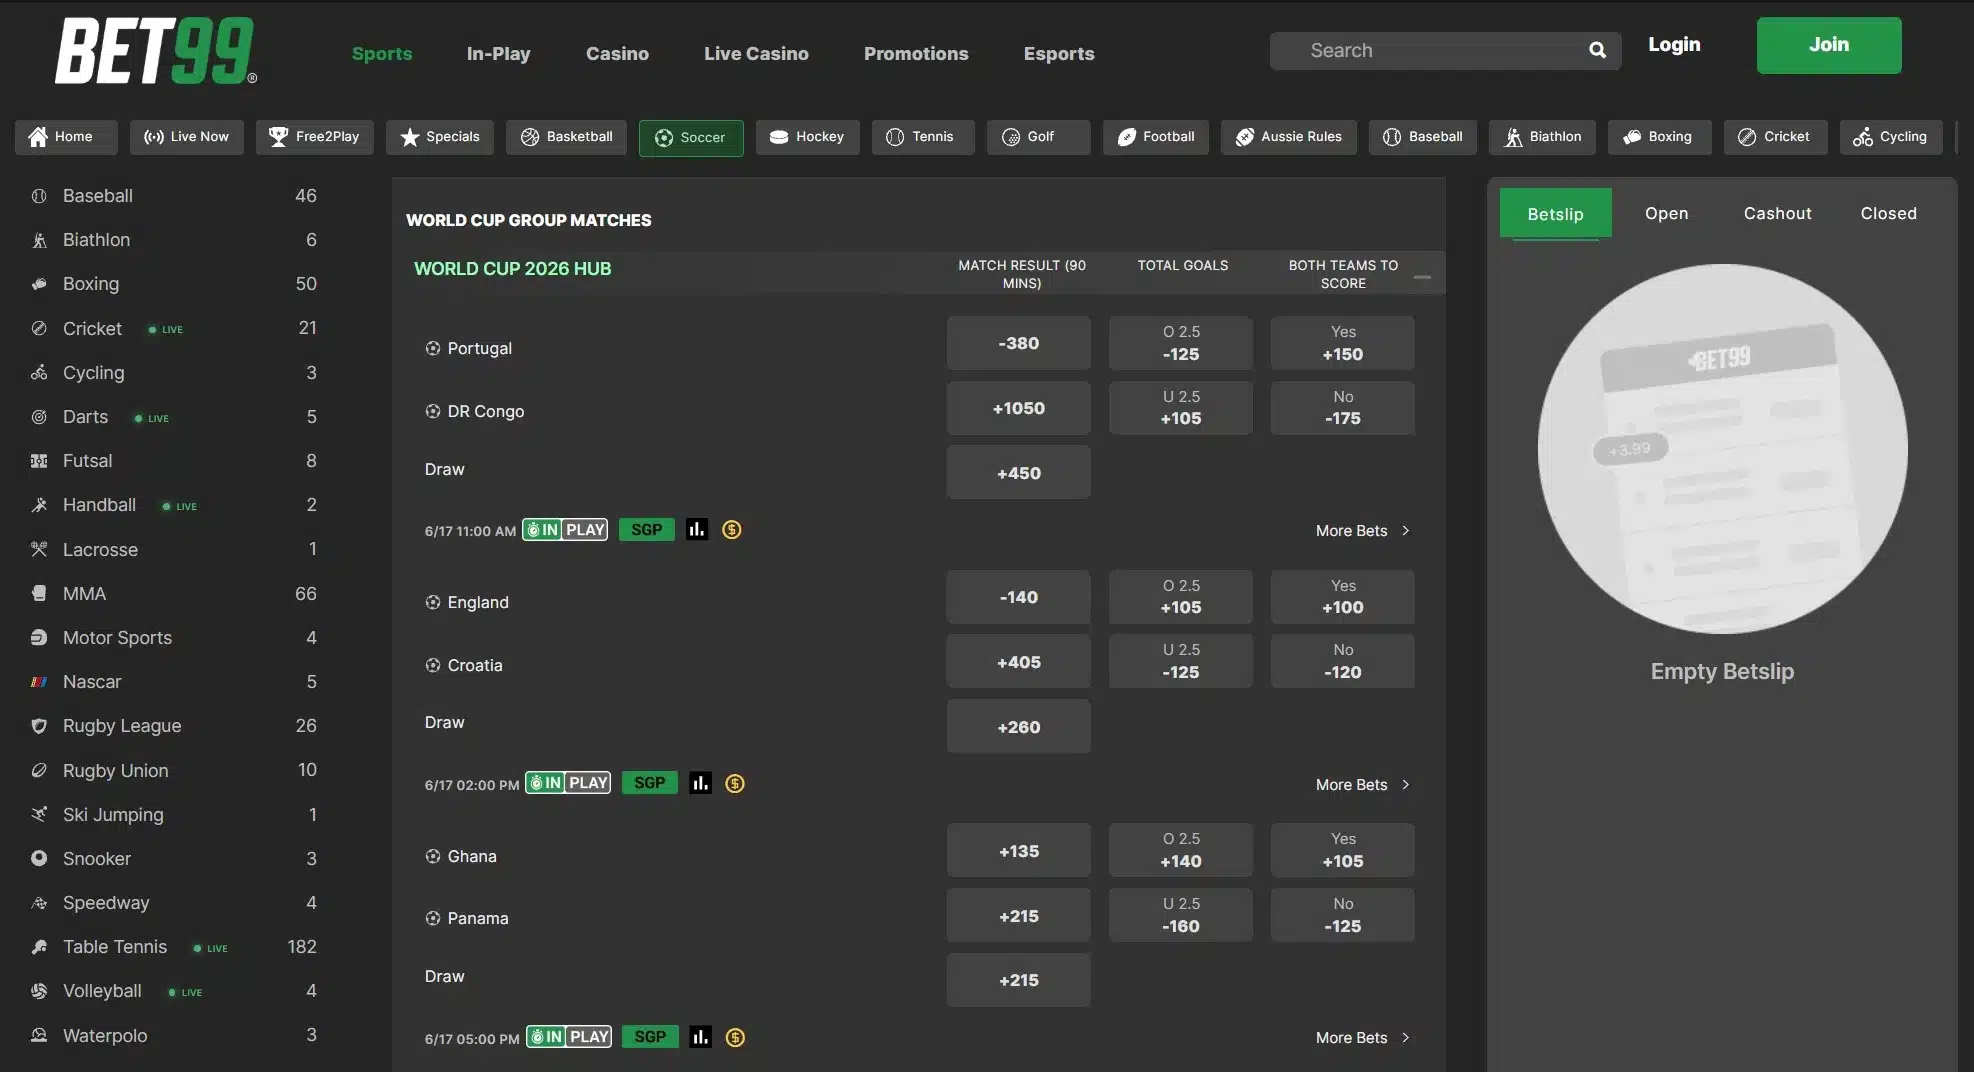Collapse the World Cup 2026 Hub section
This screenshot has width=1974, height=1072.
(1422, 276)
